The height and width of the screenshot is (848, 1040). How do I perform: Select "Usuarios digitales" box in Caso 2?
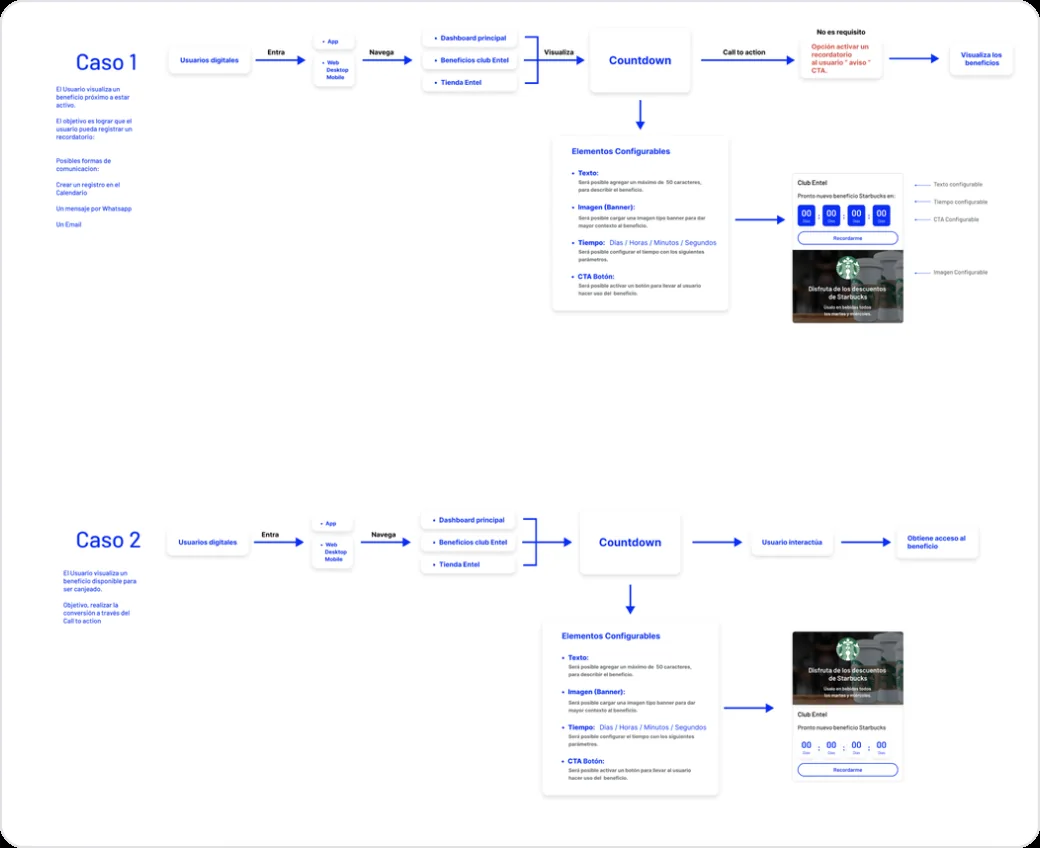[x=208, y=542]
